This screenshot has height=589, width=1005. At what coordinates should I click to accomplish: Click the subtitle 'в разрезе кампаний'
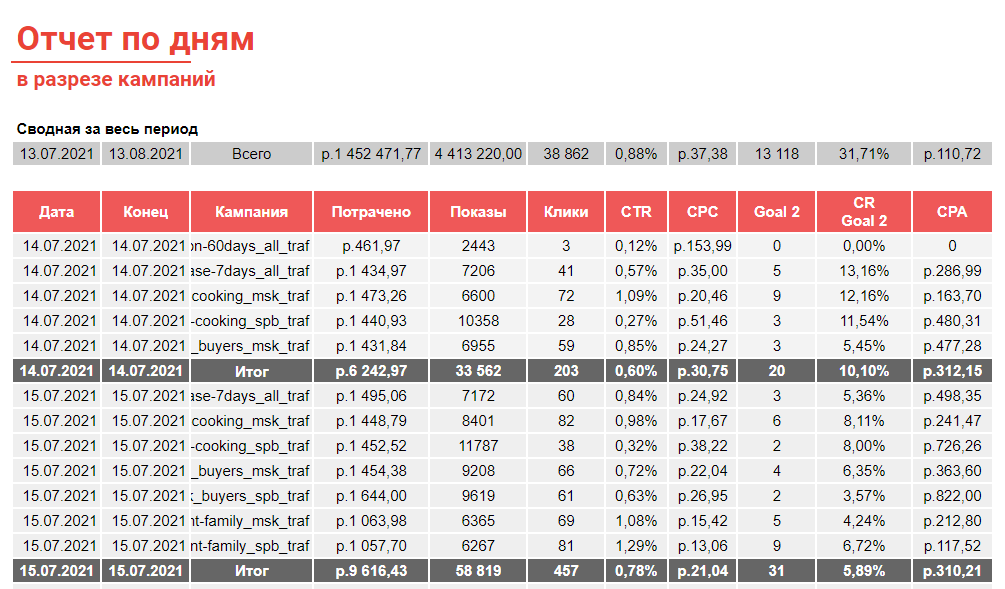coord(116,79)
